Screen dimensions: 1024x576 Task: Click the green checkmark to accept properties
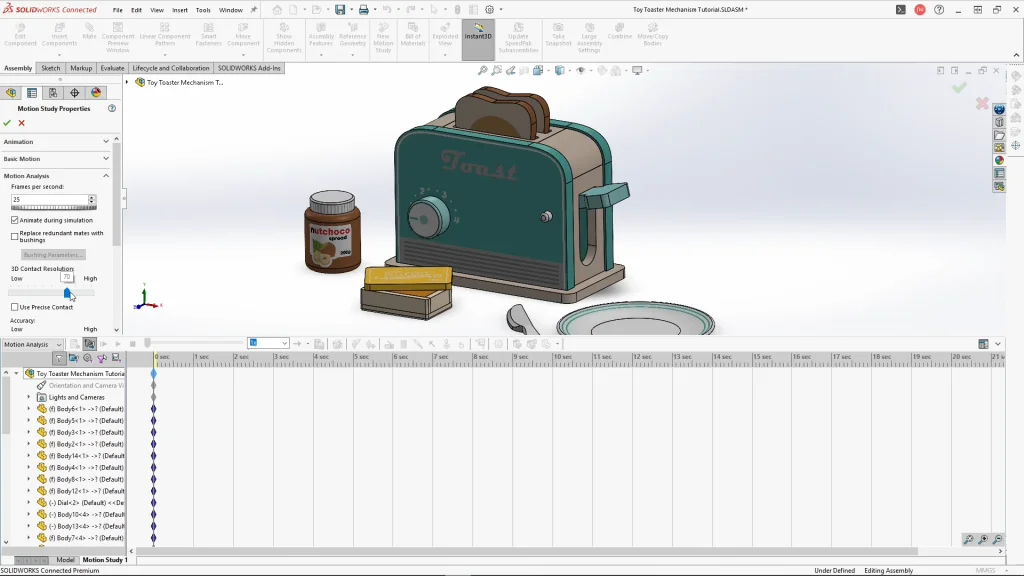7,123
